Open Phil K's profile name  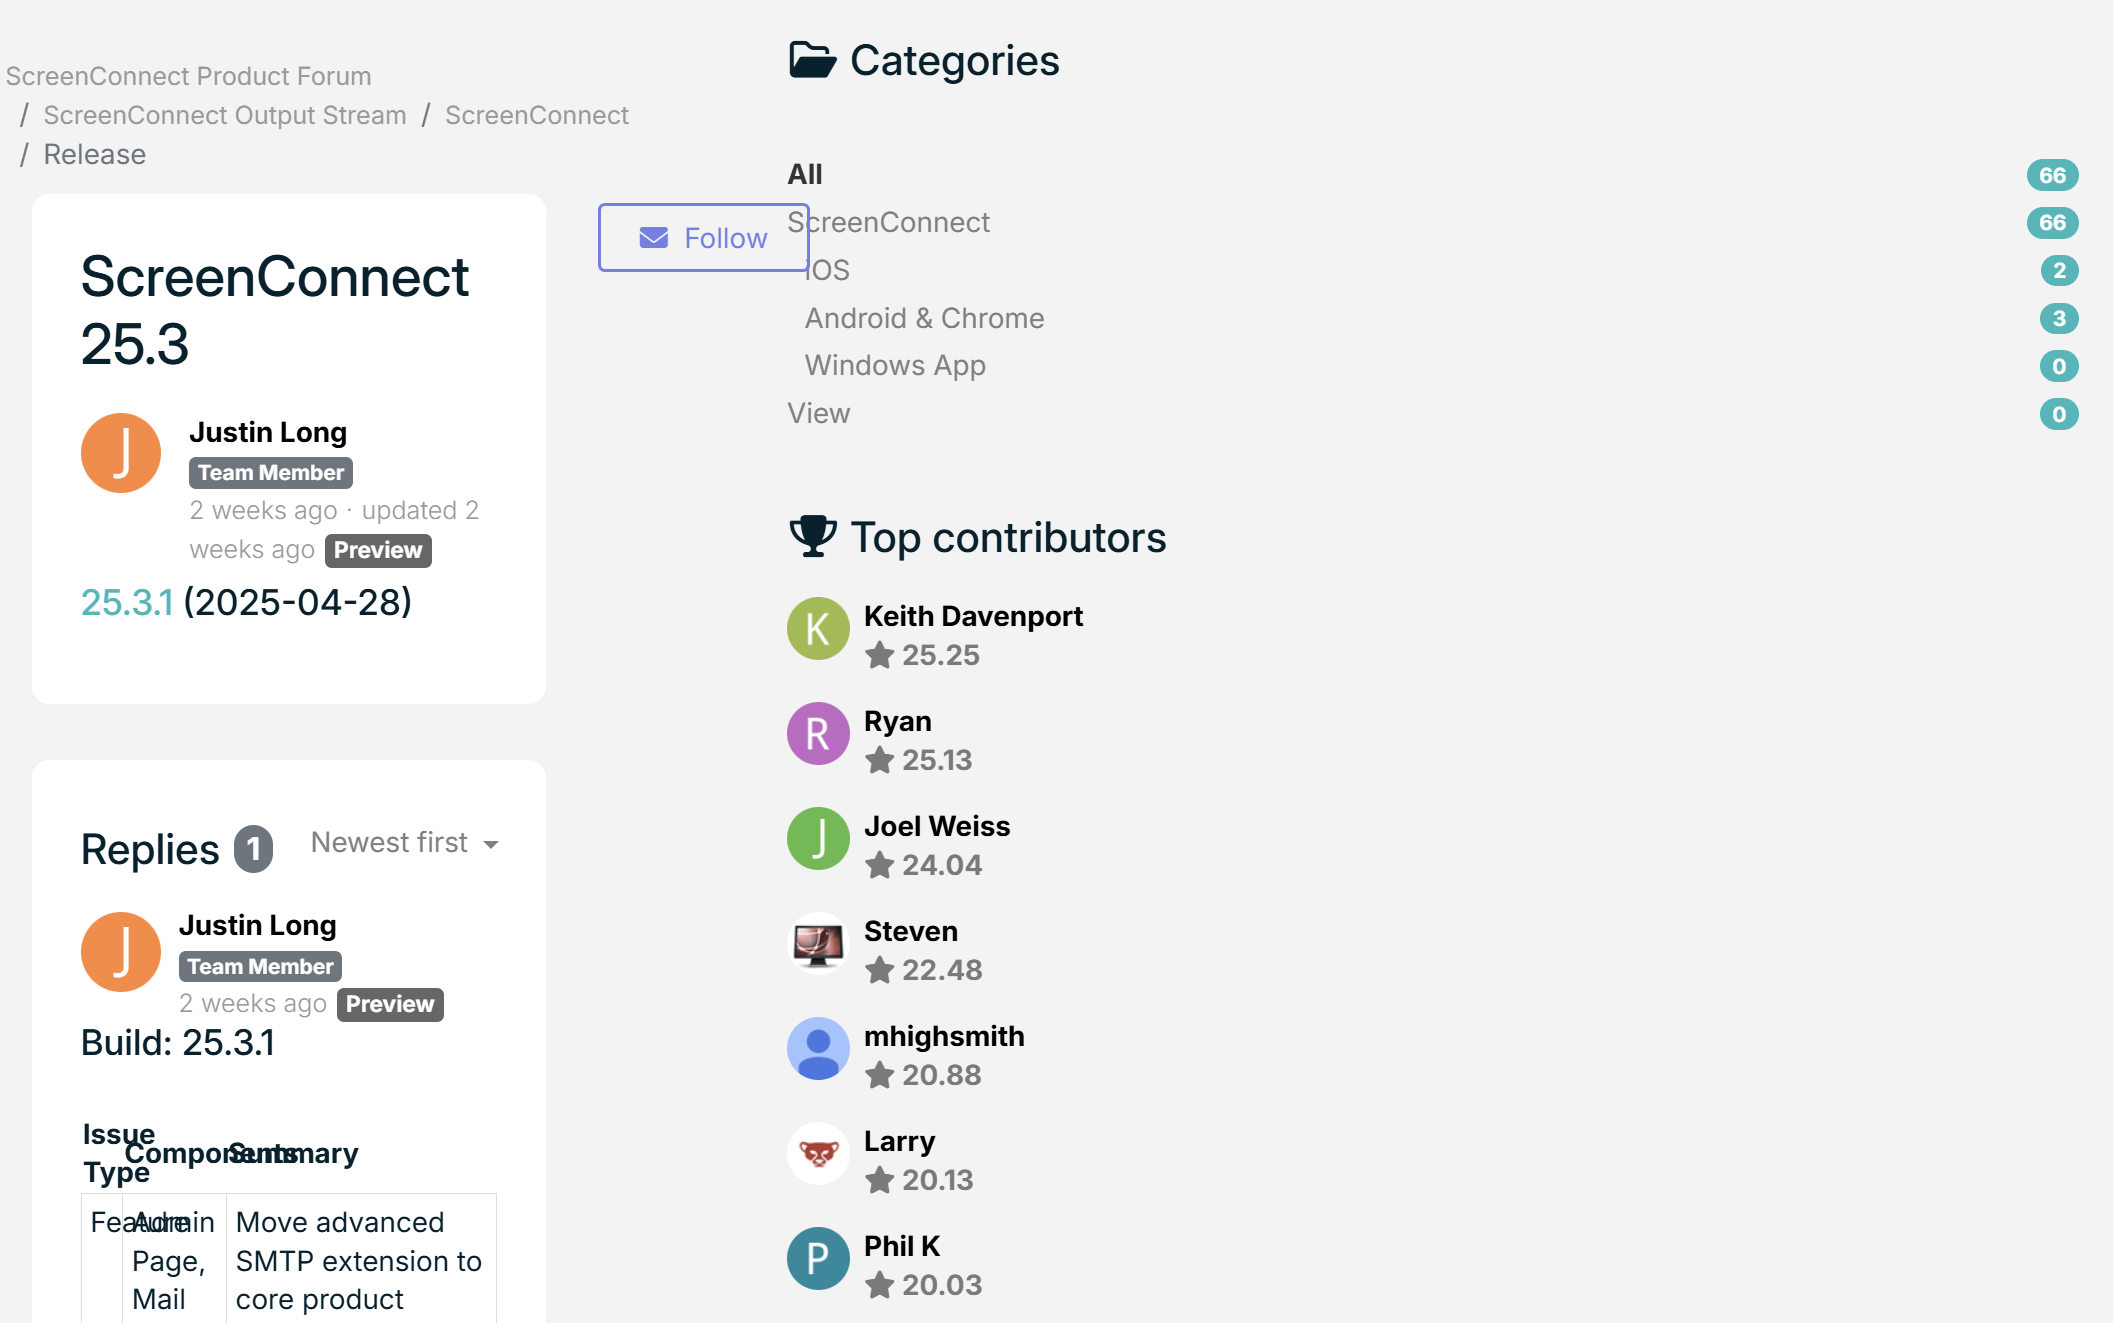pyautogui.click(x=902, y=1246)
